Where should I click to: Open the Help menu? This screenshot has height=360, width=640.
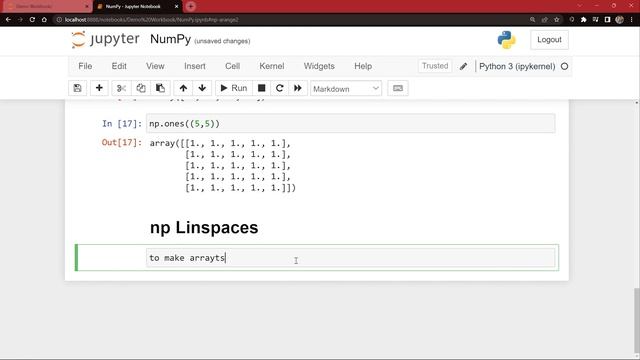coord(363,66)
